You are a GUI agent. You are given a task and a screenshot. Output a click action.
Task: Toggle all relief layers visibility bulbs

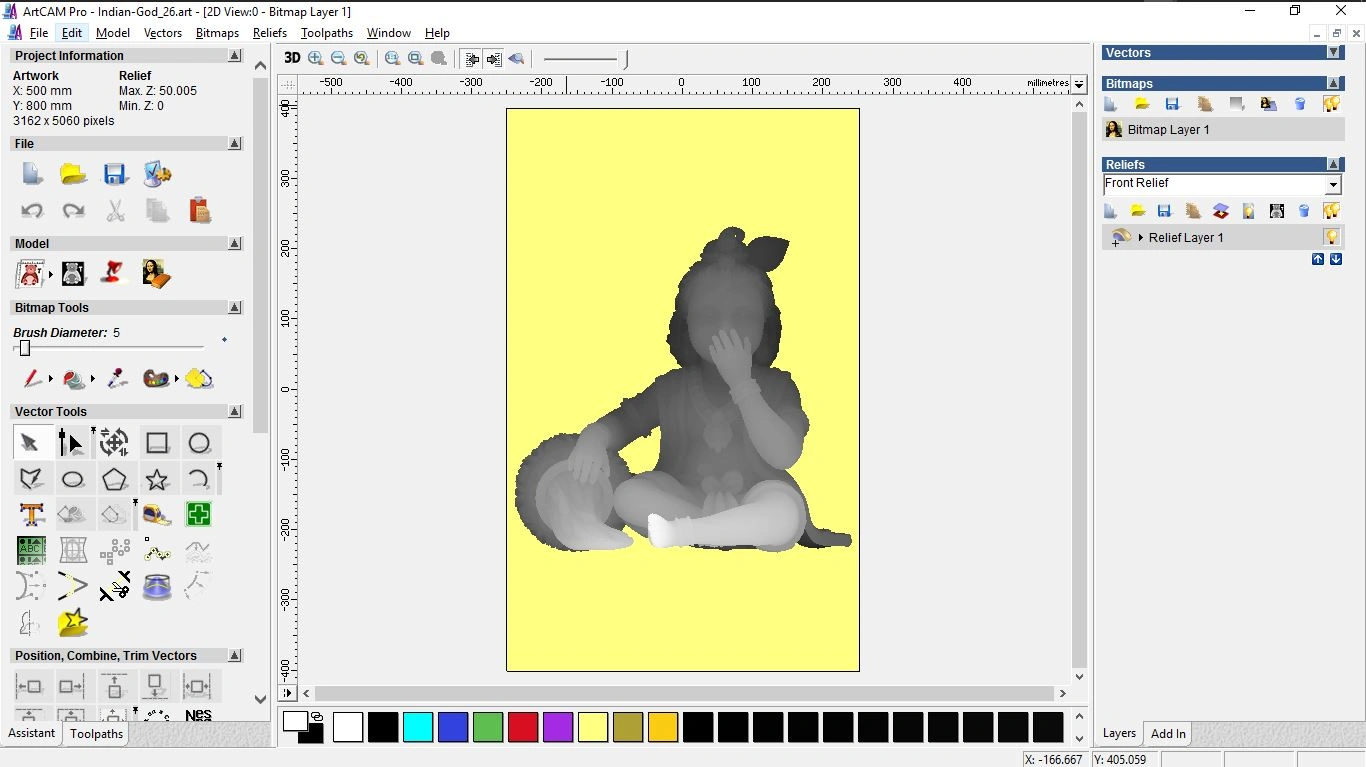click(x=1331, y=211)
